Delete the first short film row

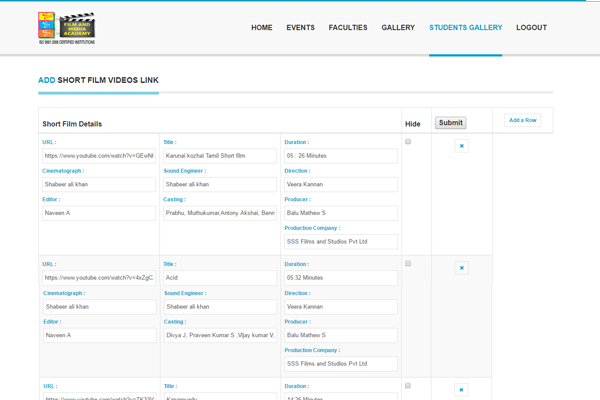pyautogui.click(x=461, y=146)
